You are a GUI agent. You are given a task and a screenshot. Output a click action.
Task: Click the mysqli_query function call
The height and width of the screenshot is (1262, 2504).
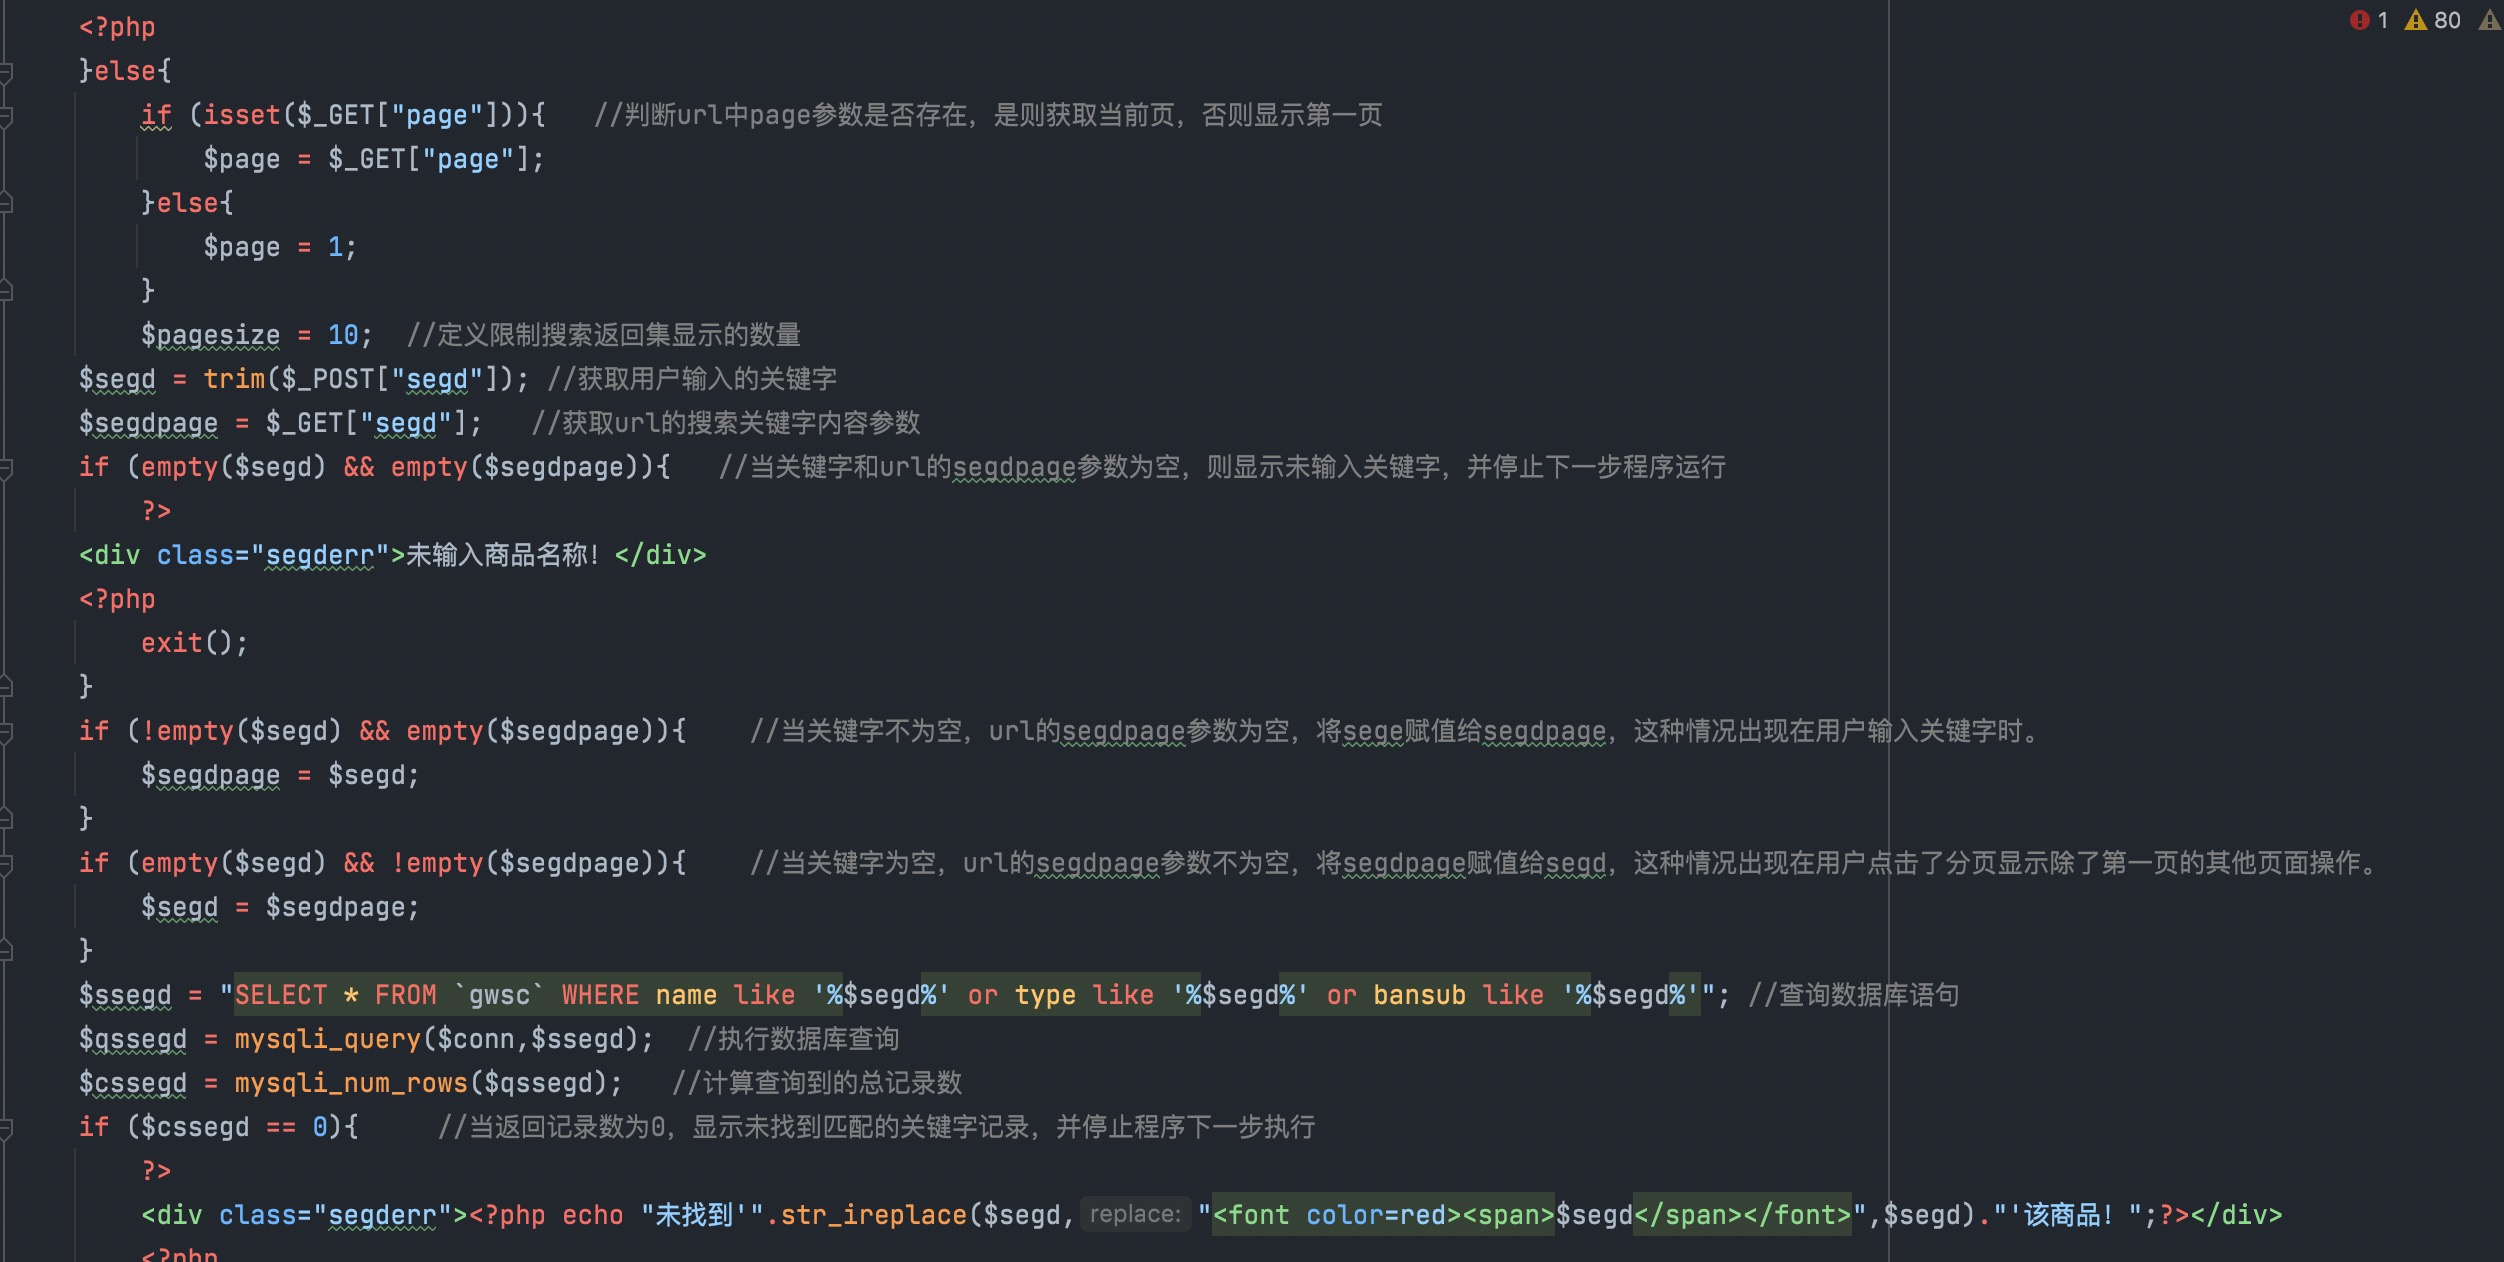point(327,1040)
